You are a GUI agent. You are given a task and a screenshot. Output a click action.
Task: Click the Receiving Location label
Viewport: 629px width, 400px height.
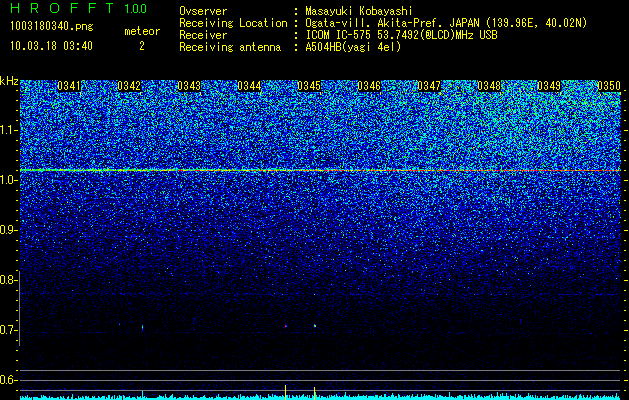(x=233, y=23)
